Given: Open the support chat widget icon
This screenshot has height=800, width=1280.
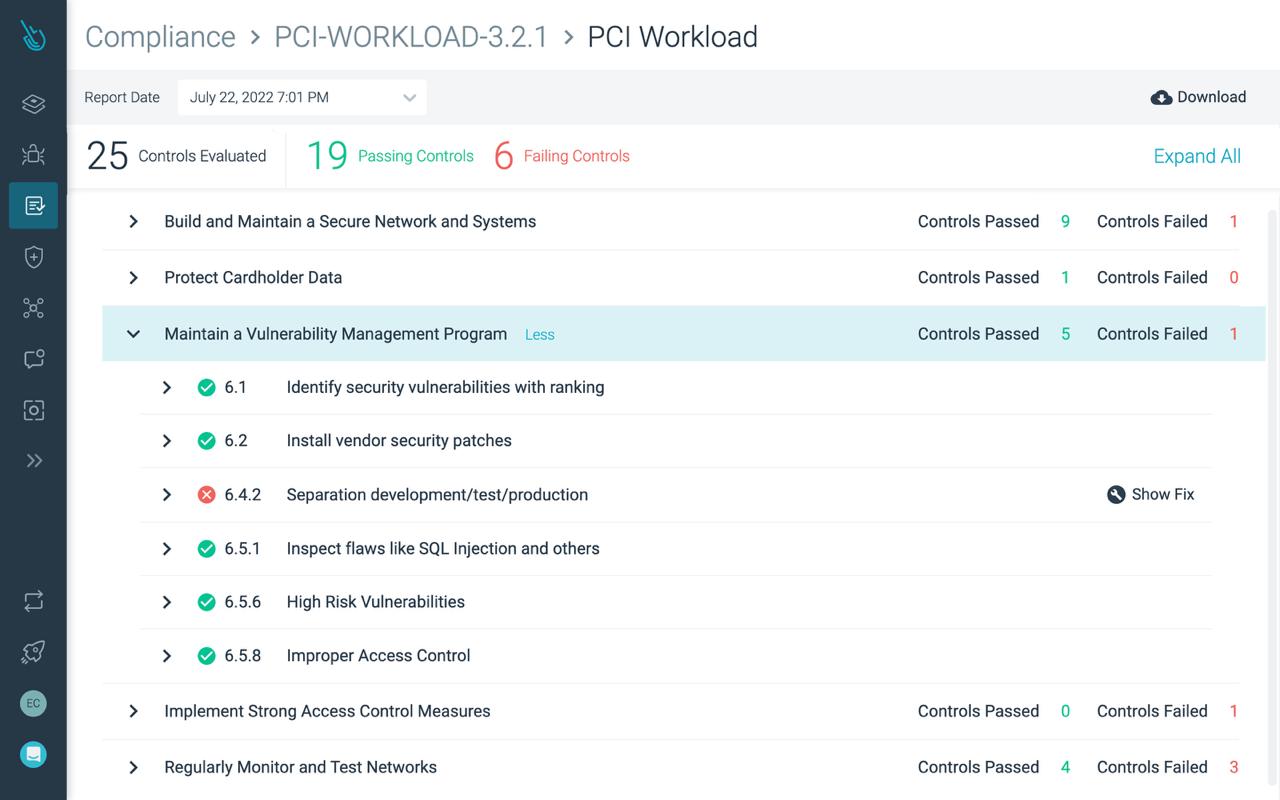Looking at the screenshot, I should pyautogui.click(x=33, y=754).
